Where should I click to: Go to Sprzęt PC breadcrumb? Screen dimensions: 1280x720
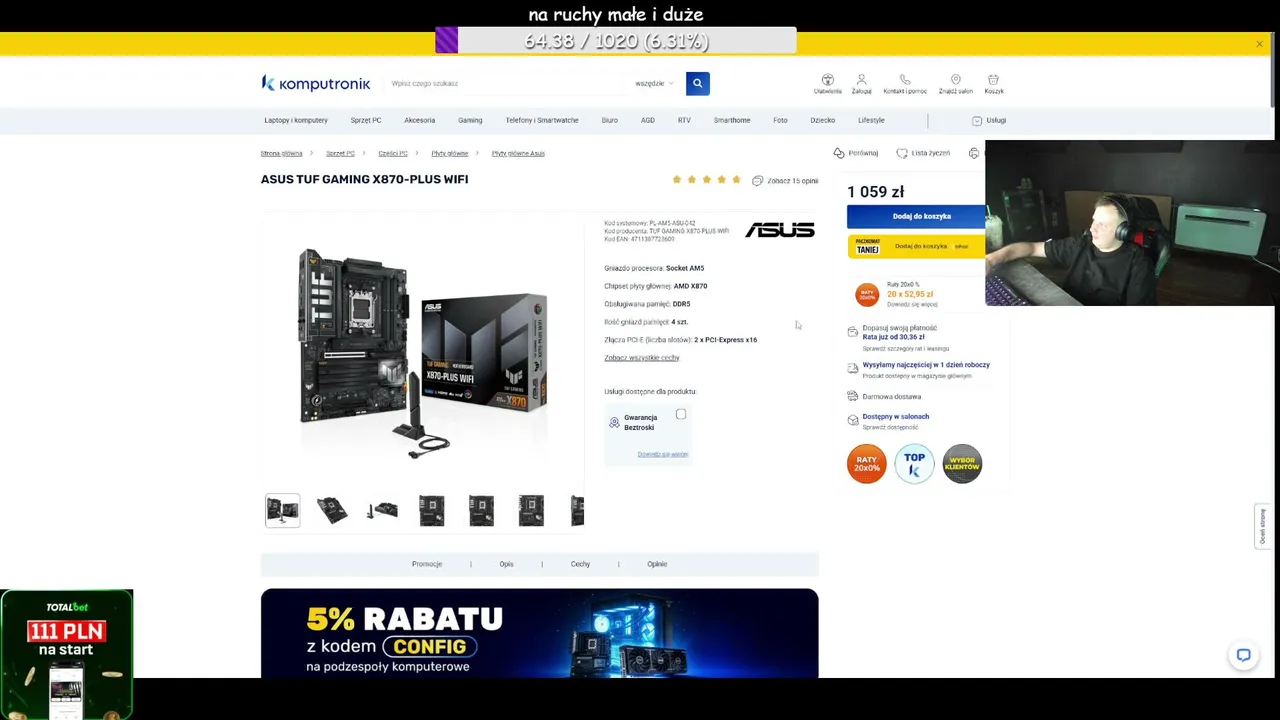point(340,153)
